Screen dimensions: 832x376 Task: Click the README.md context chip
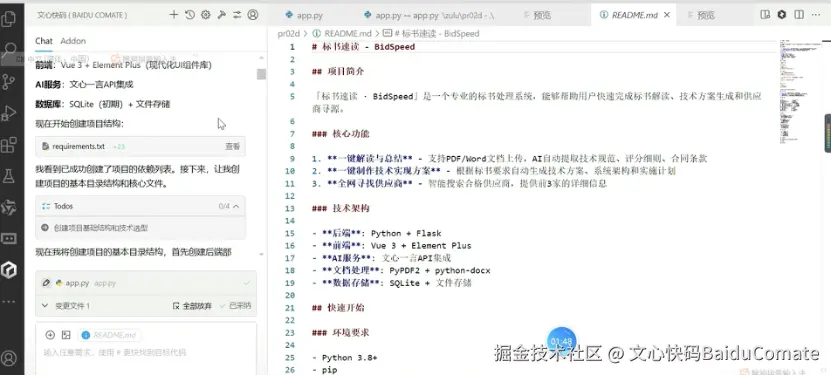109,335
